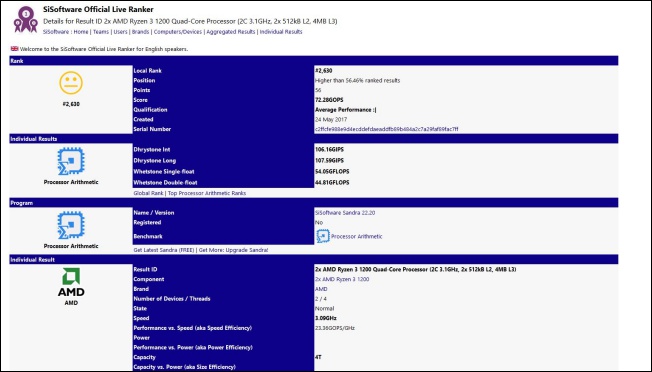Open Aggregated Results link
This screenshot has width=652, height=372.
tap(231, 32)
